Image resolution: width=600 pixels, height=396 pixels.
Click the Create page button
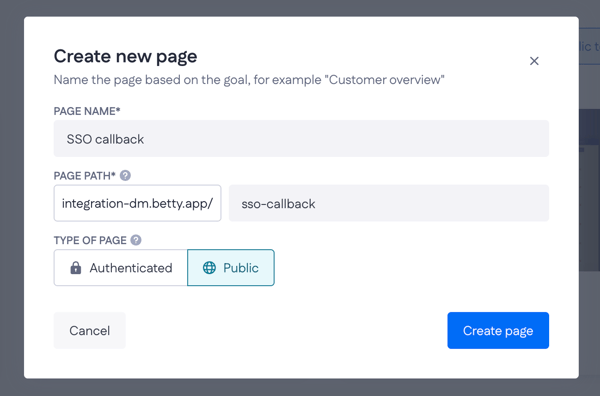click(x=498, y=330)
